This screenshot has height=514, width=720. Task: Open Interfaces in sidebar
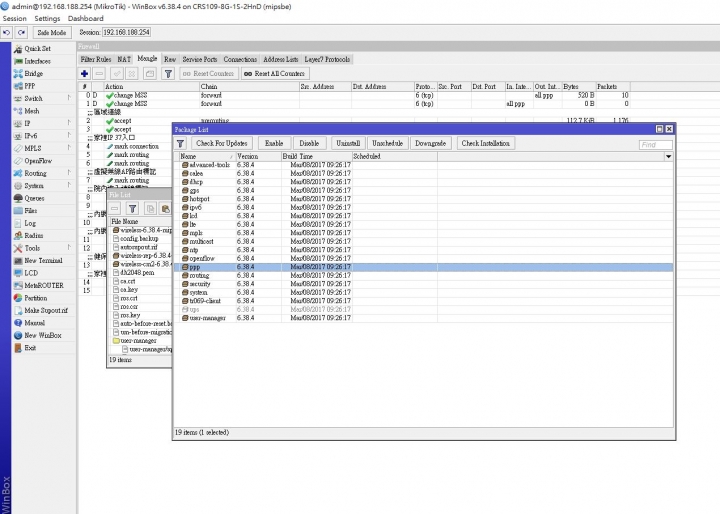click(37, 61)
